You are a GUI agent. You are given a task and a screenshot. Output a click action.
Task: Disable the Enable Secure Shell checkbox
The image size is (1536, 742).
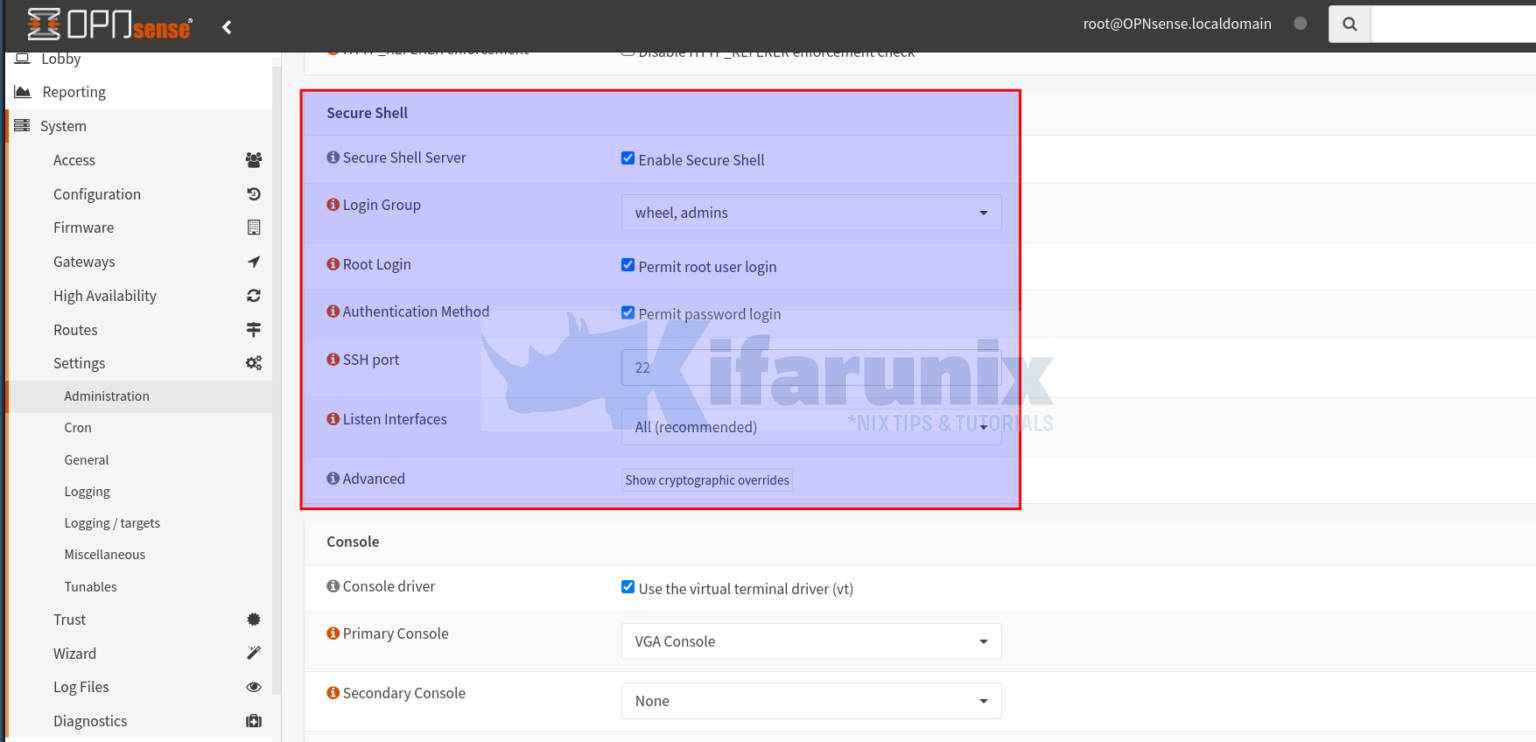(x=627, y=157)
